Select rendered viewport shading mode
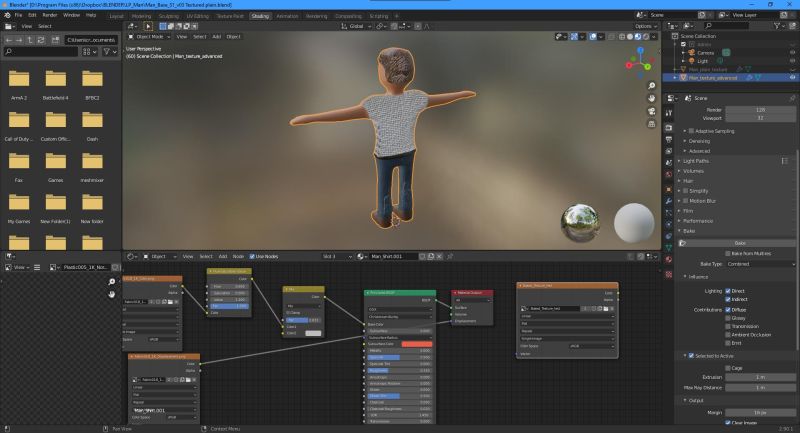Viewport: 800px width, 433px height. click(646, 37)
